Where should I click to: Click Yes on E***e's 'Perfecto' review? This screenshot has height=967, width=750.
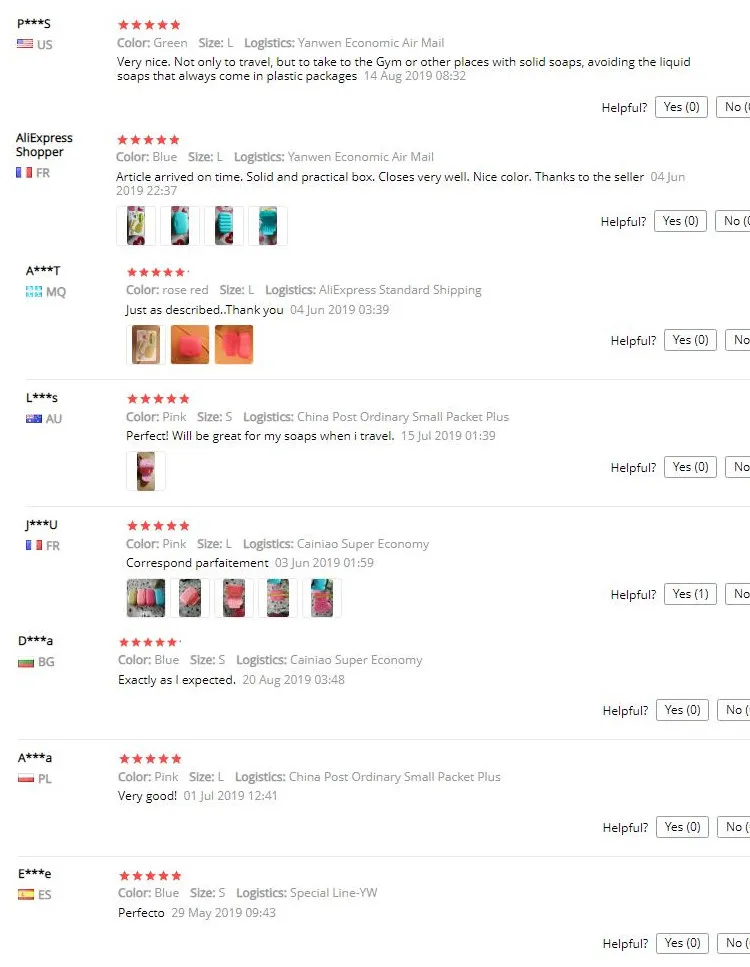click(682, 943)
